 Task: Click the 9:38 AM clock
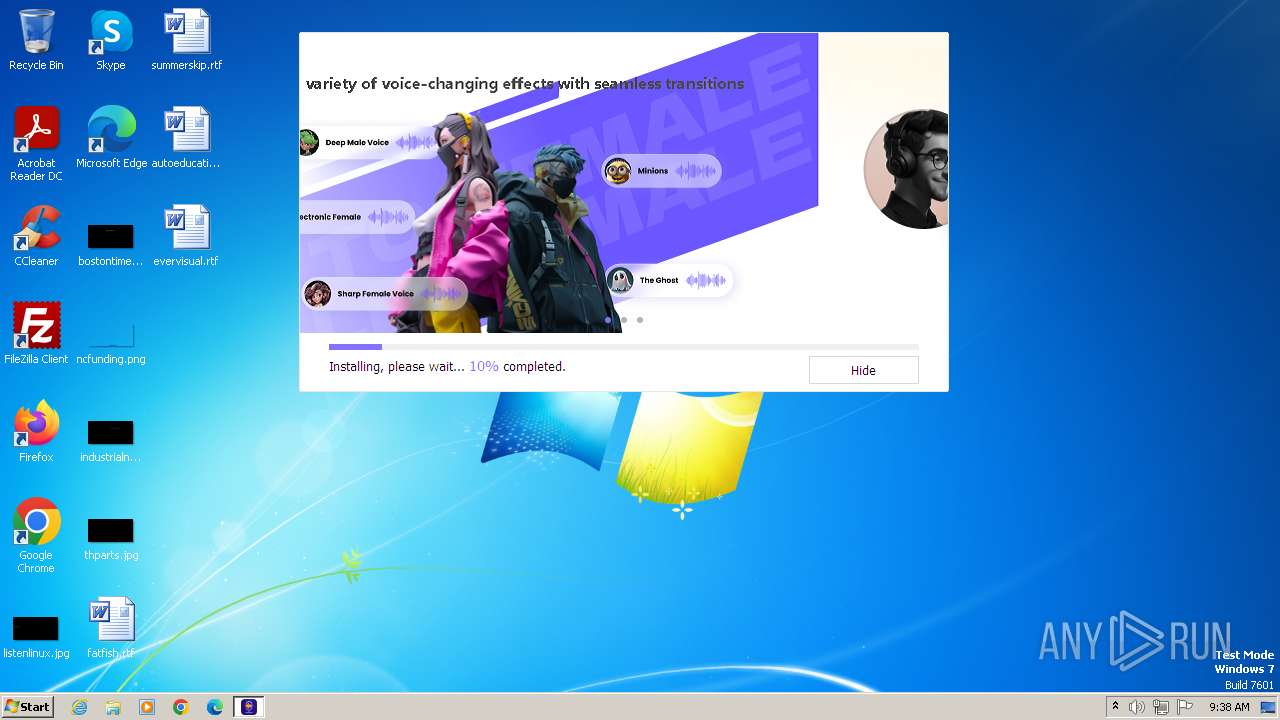tap(1229, 707)
